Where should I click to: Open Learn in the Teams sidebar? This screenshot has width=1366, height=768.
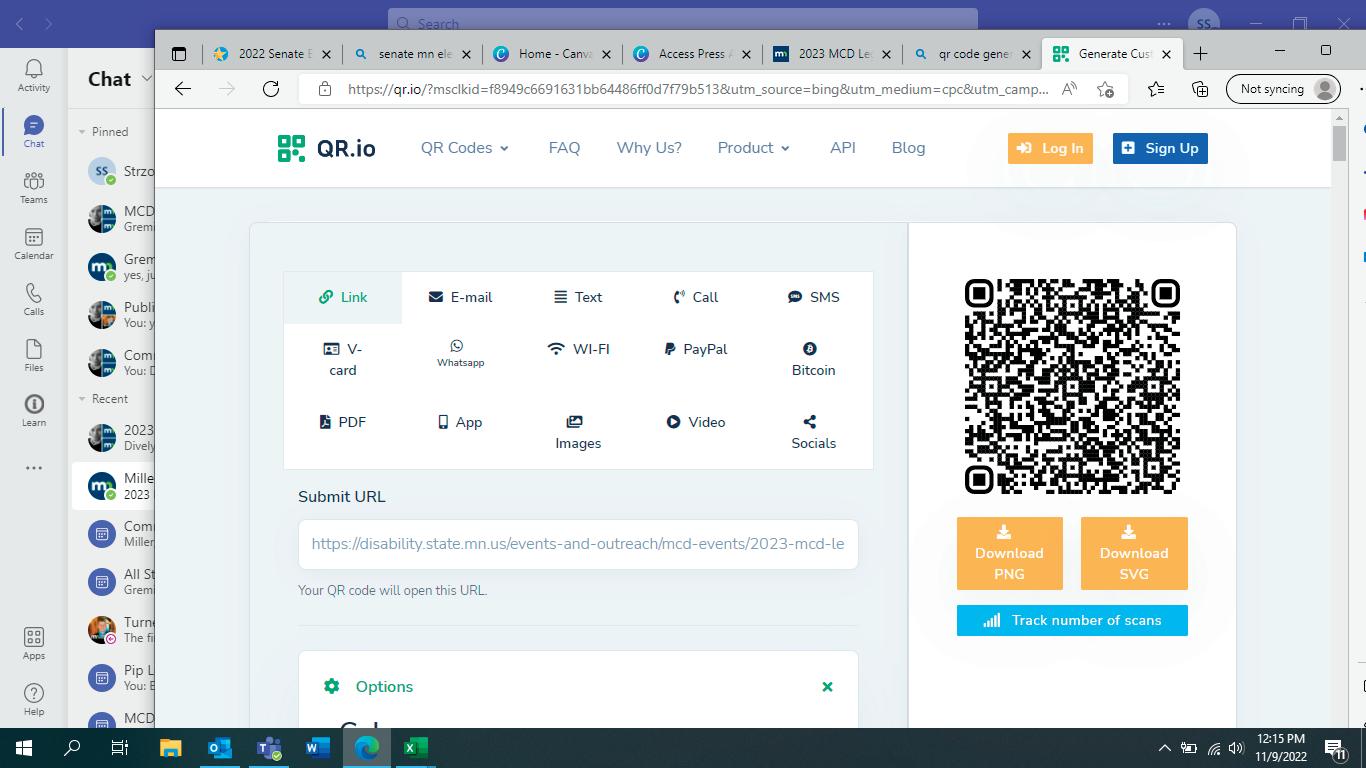click(34, 410)
